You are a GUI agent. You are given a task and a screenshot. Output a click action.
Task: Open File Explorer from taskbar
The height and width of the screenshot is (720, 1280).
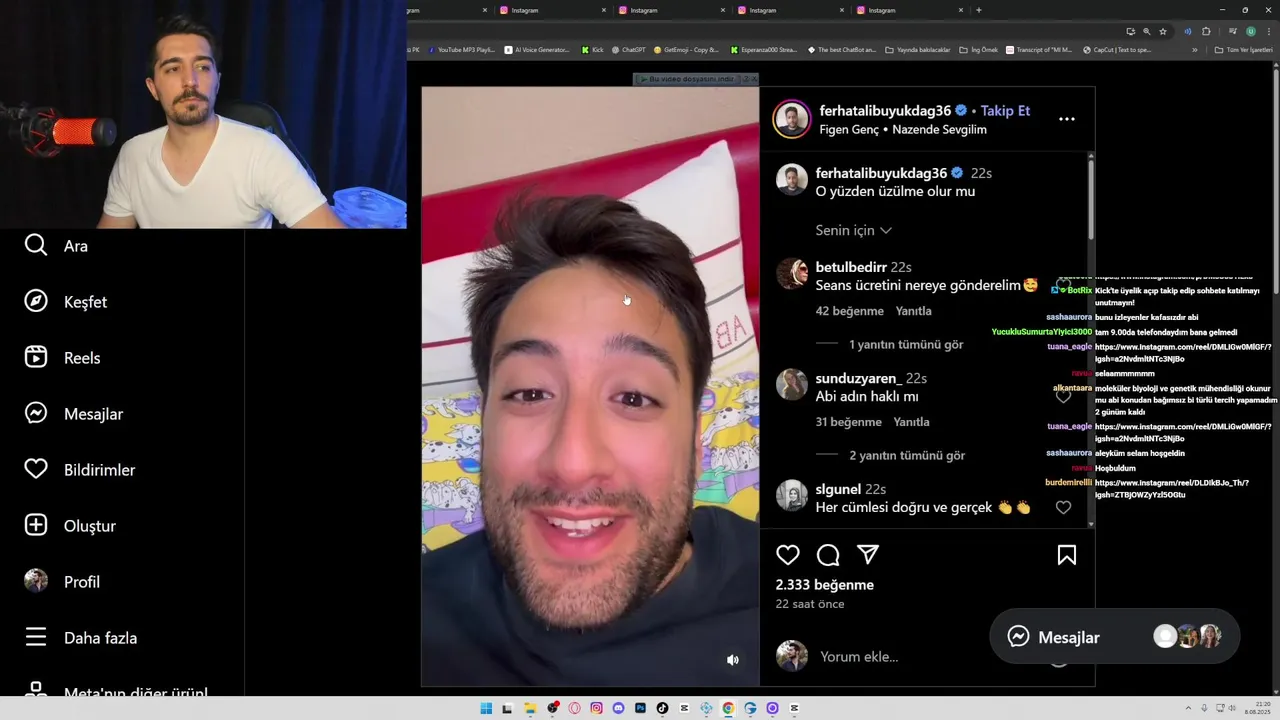[x=530, y=708]
